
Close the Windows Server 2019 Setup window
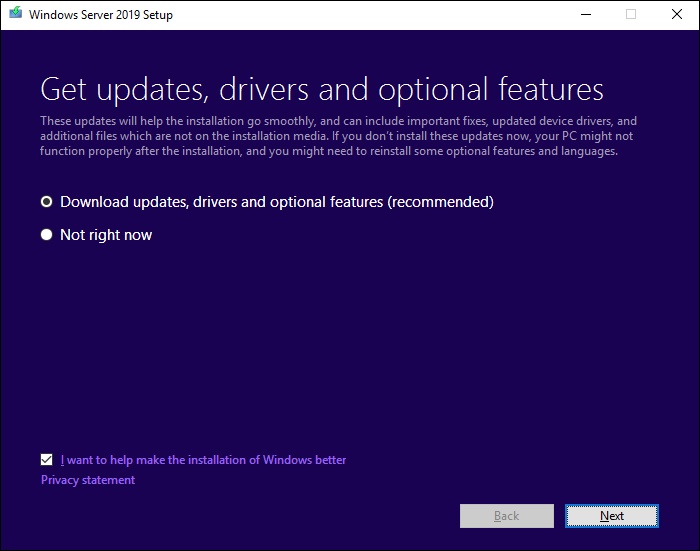(676, 15)
